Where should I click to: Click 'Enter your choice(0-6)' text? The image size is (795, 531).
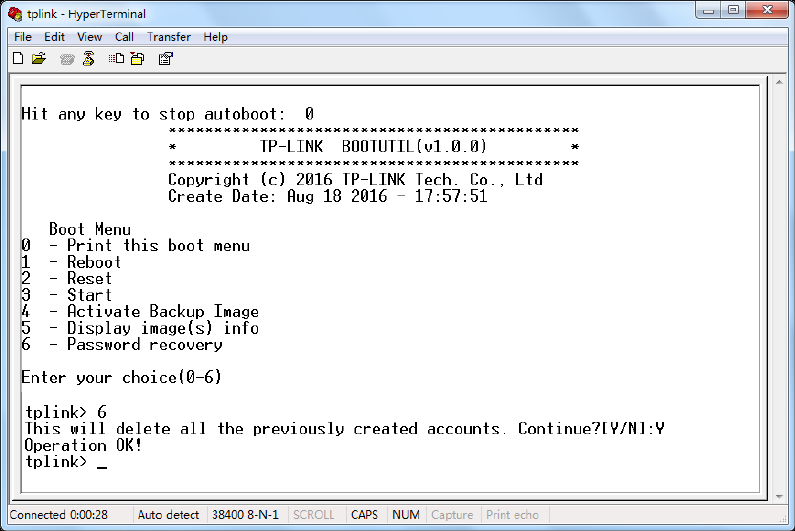(x=122, y=377)
